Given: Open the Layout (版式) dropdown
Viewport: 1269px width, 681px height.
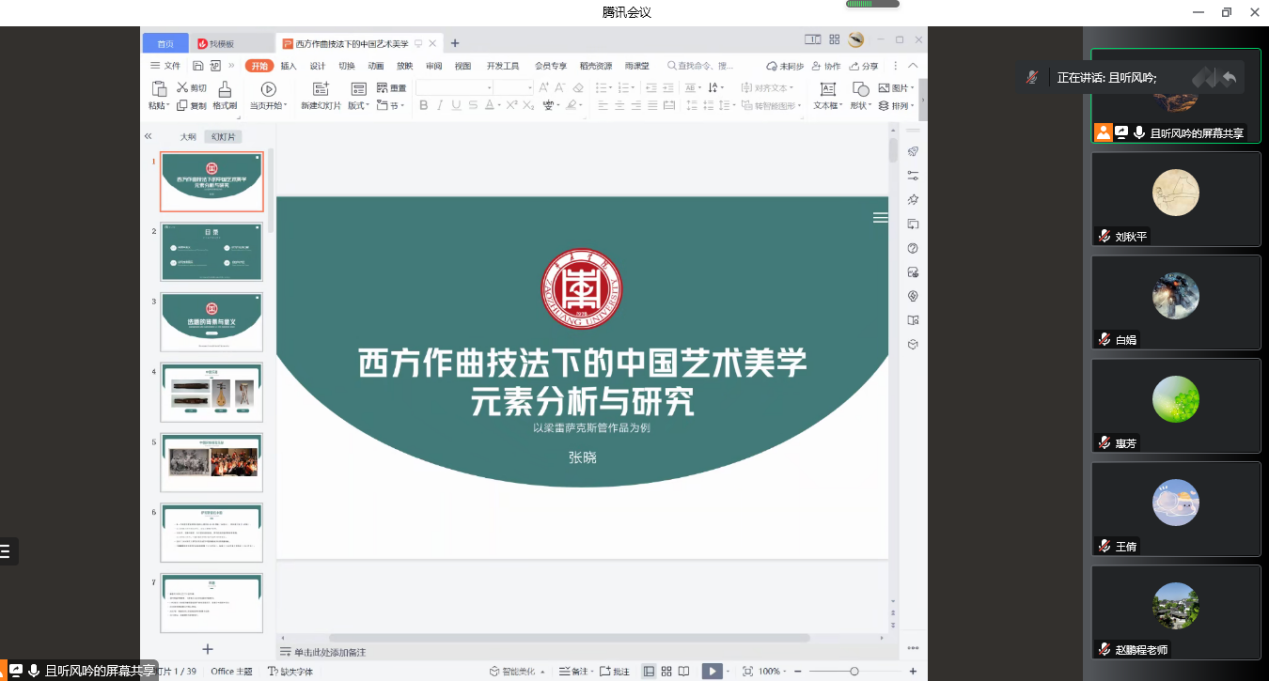Looking at the screenshot, I should click(x=358, y=106).
